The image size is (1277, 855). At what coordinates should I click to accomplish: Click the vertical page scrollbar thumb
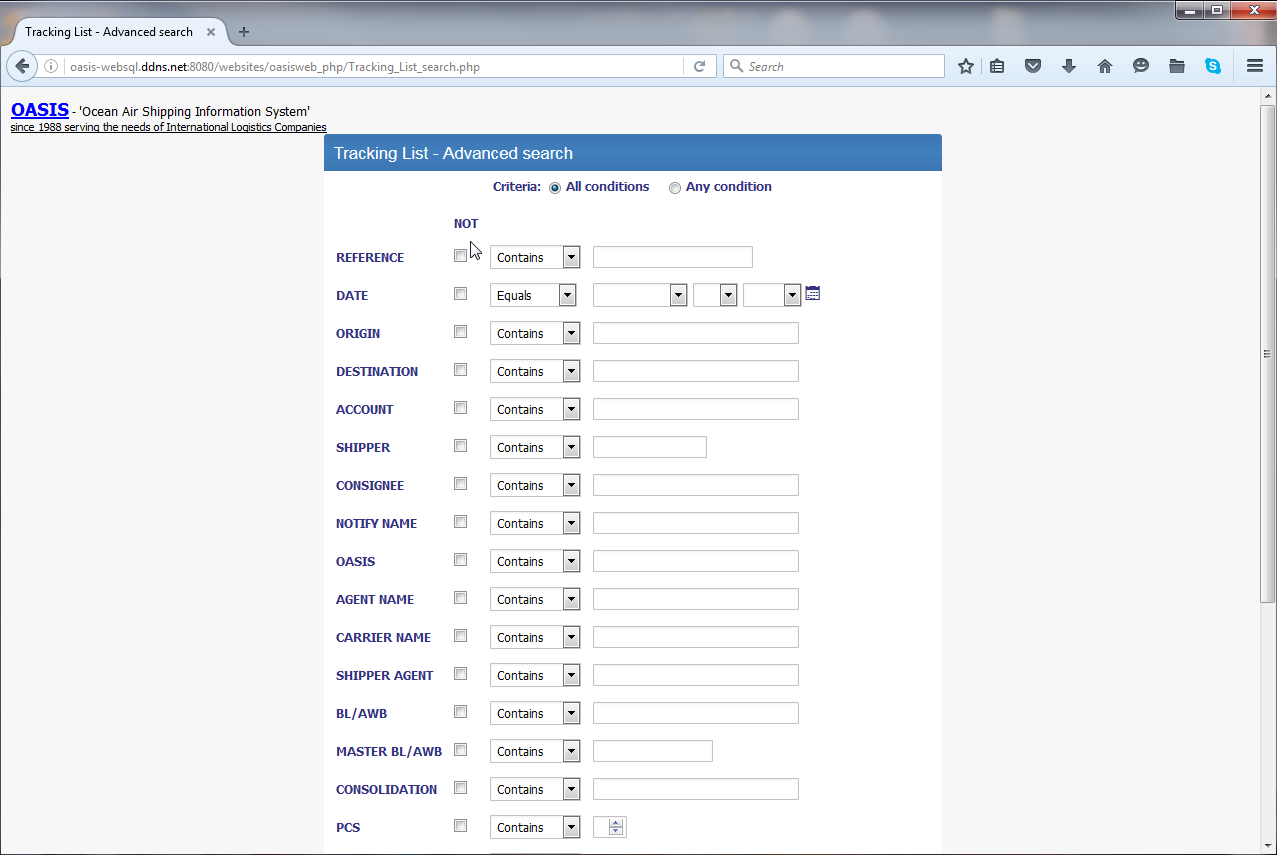pyautogui.click(x=1268, y=353)
